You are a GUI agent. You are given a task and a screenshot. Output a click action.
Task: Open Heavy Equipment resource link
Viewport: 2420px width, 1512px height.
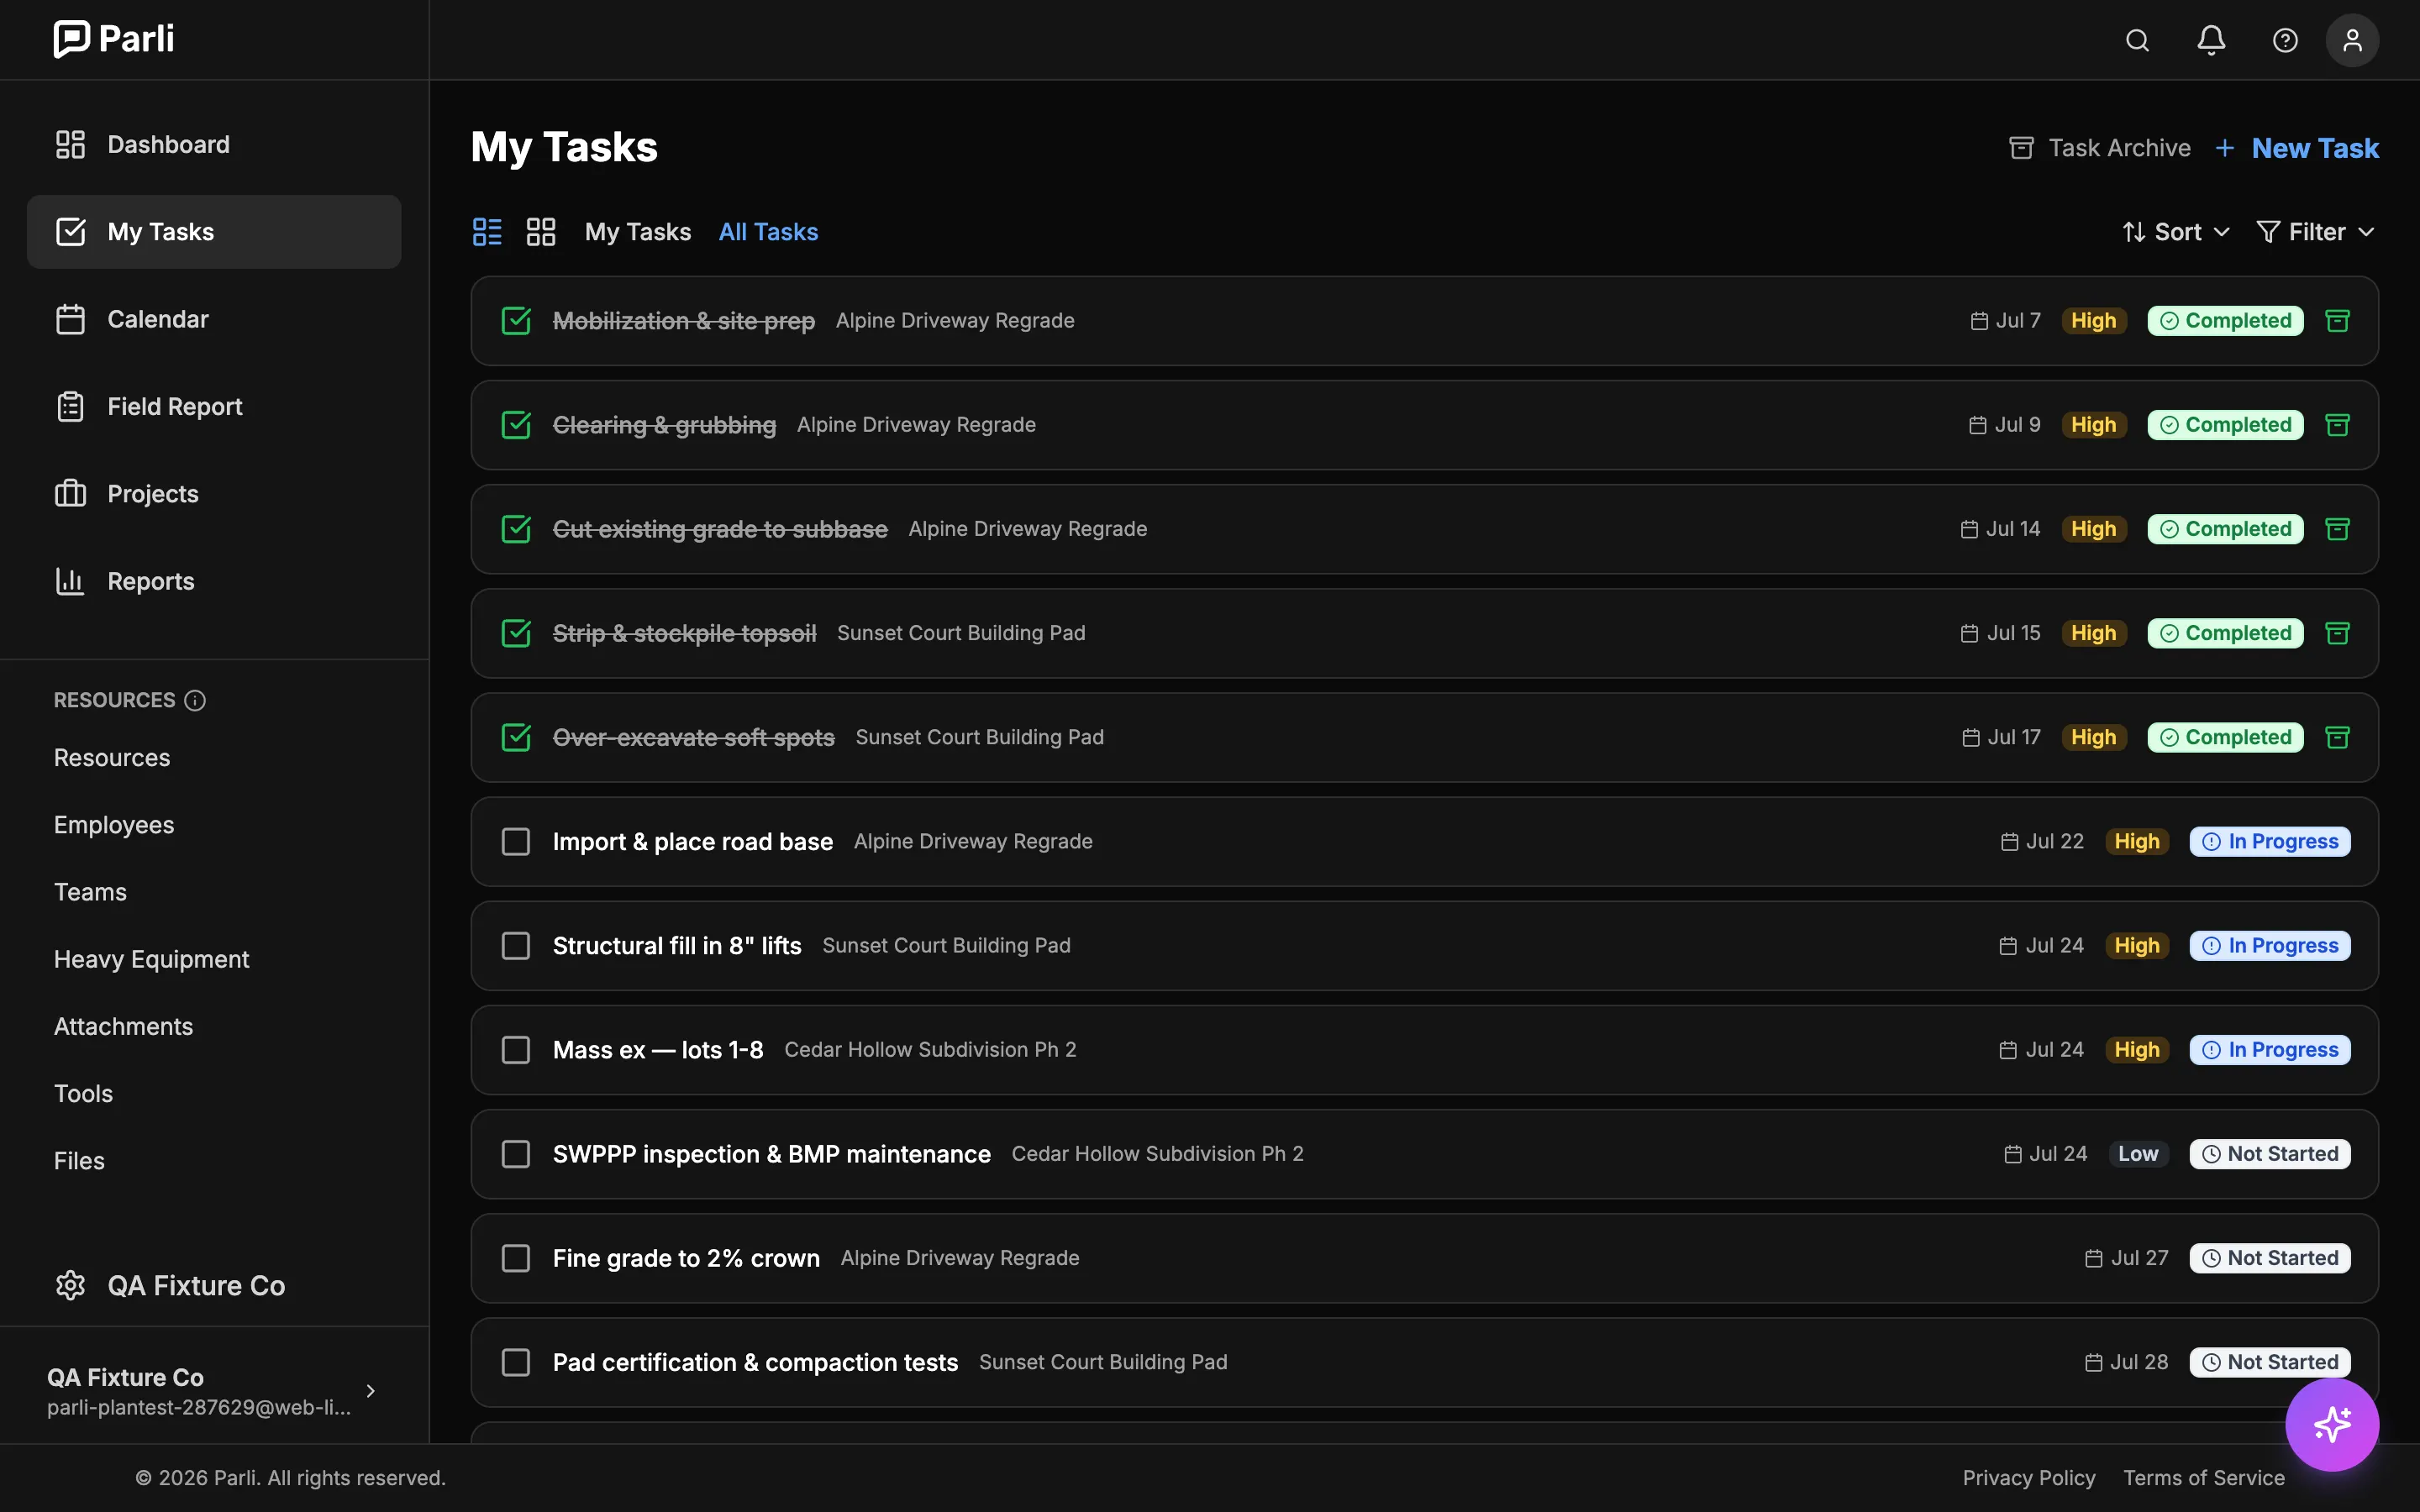click(x=151, y=959)
